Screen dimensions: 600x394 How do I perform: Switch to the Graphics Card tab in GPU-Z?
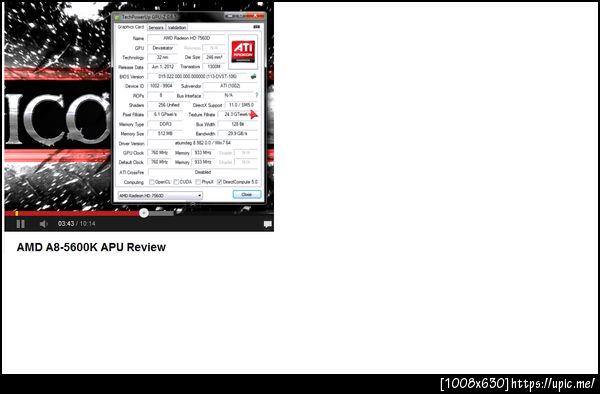131,27
